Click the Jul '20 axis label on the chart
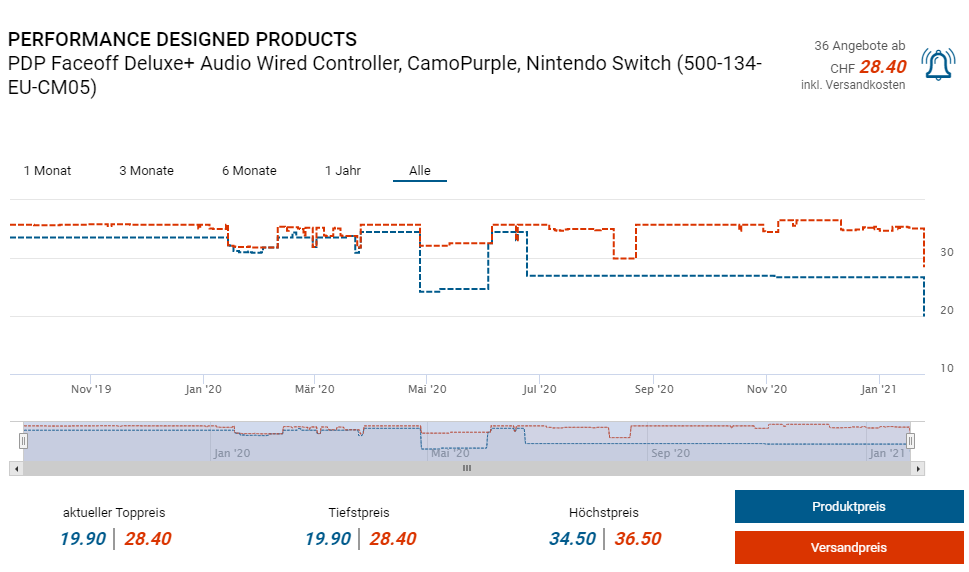Viewport: 969px width, 572px height. click(x=539, y=389)
